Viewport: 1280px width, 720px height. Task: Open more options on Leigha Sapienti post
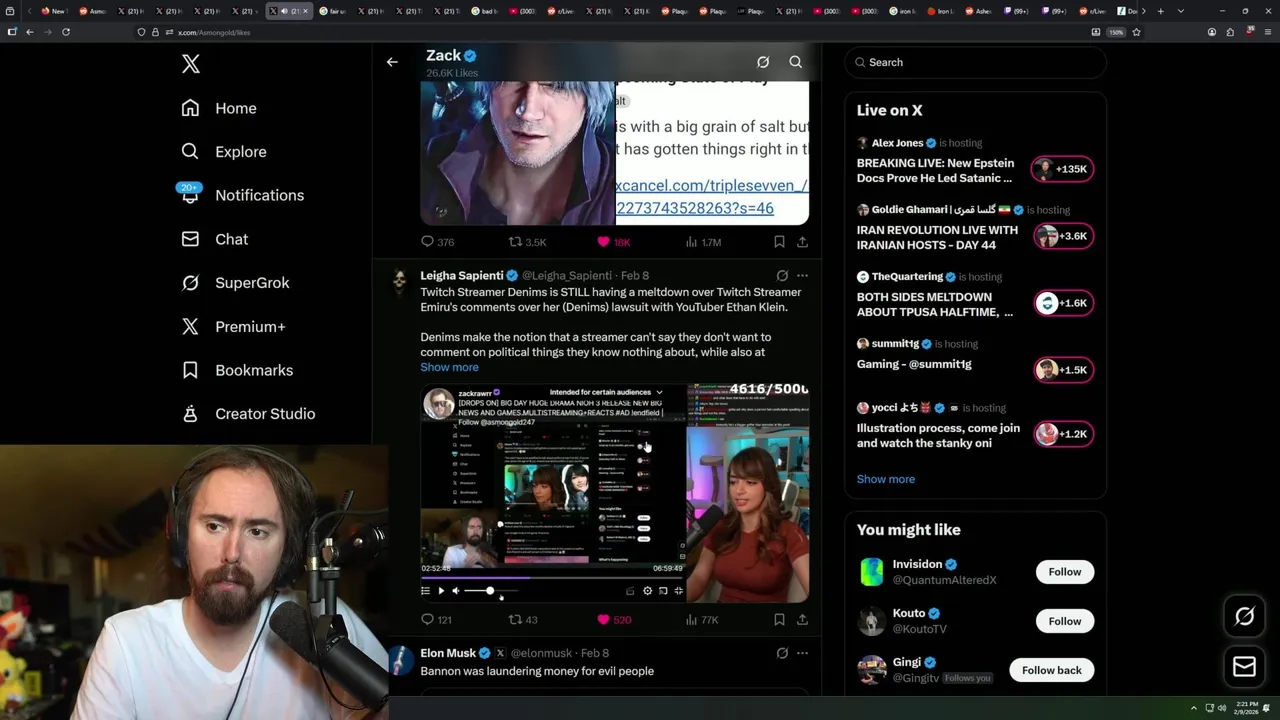pos(802,276)
